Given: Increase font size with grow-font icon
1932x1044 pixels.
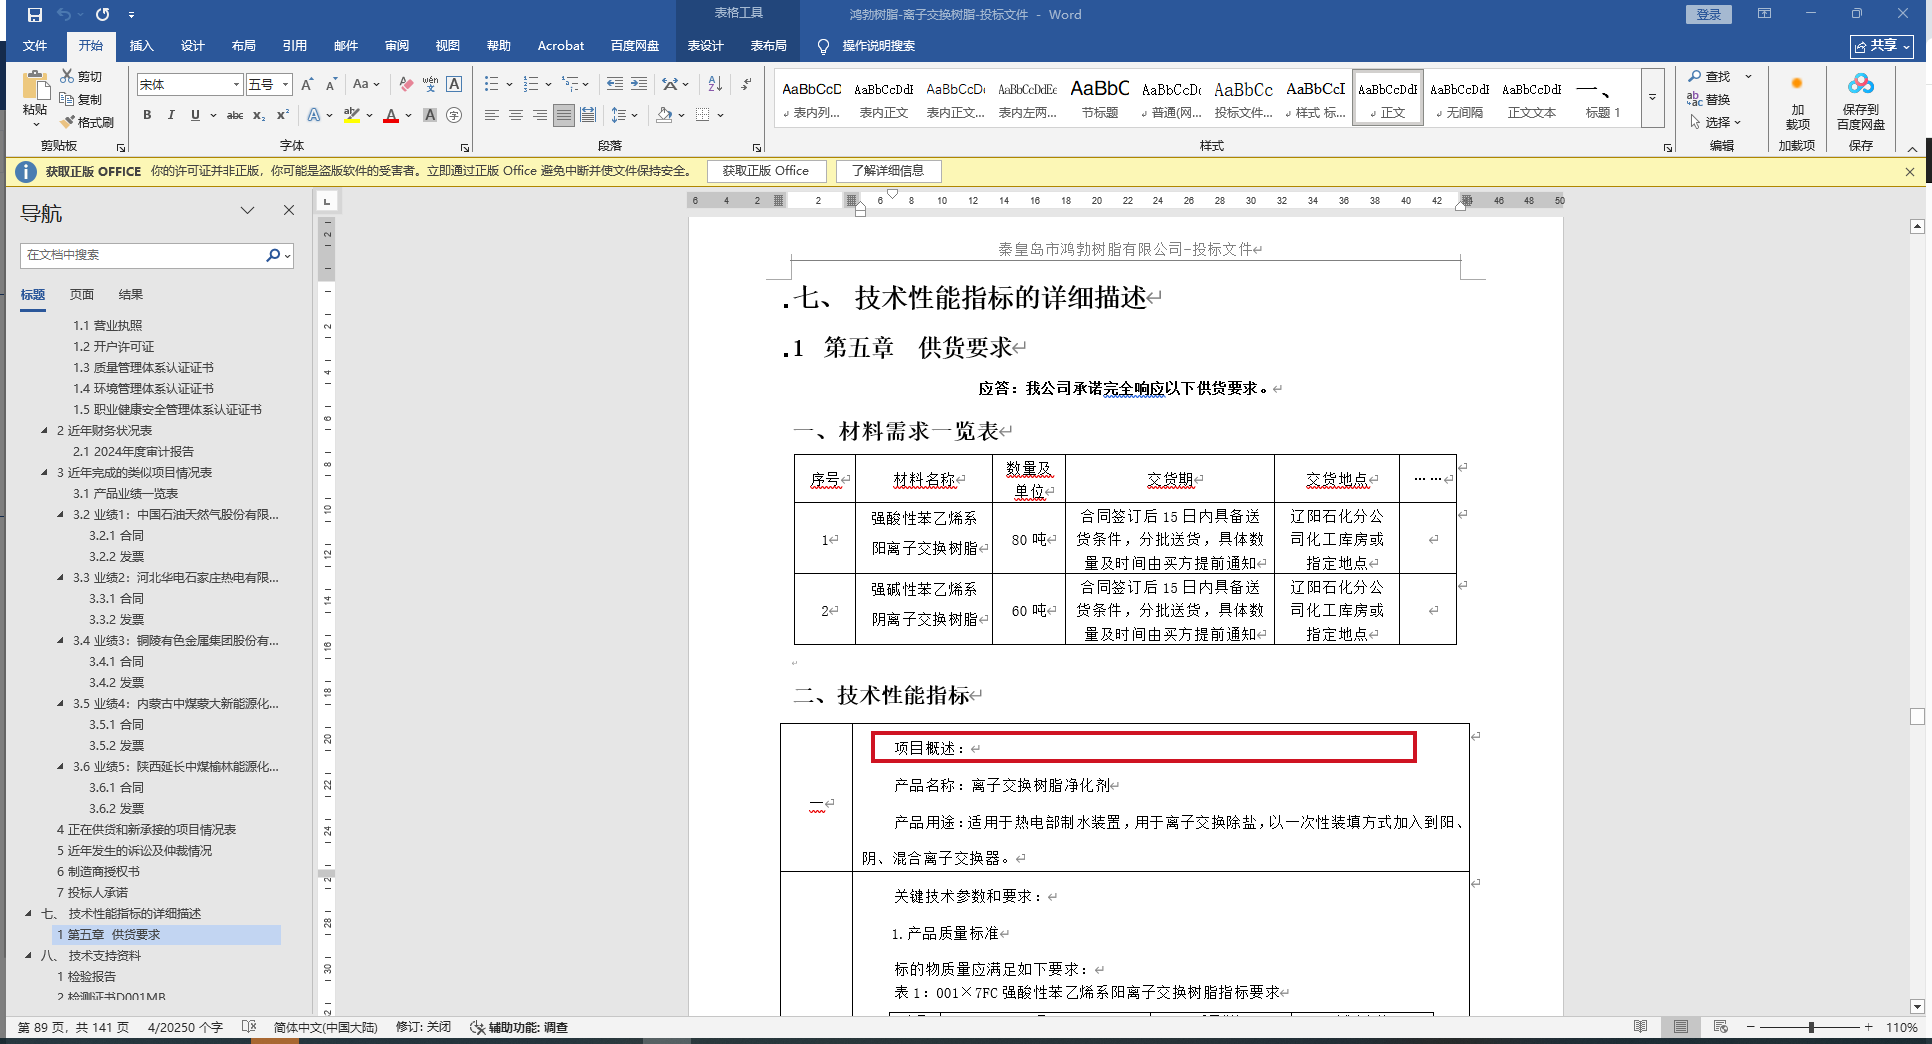Looking at the screenshot, I should [307, 85].
